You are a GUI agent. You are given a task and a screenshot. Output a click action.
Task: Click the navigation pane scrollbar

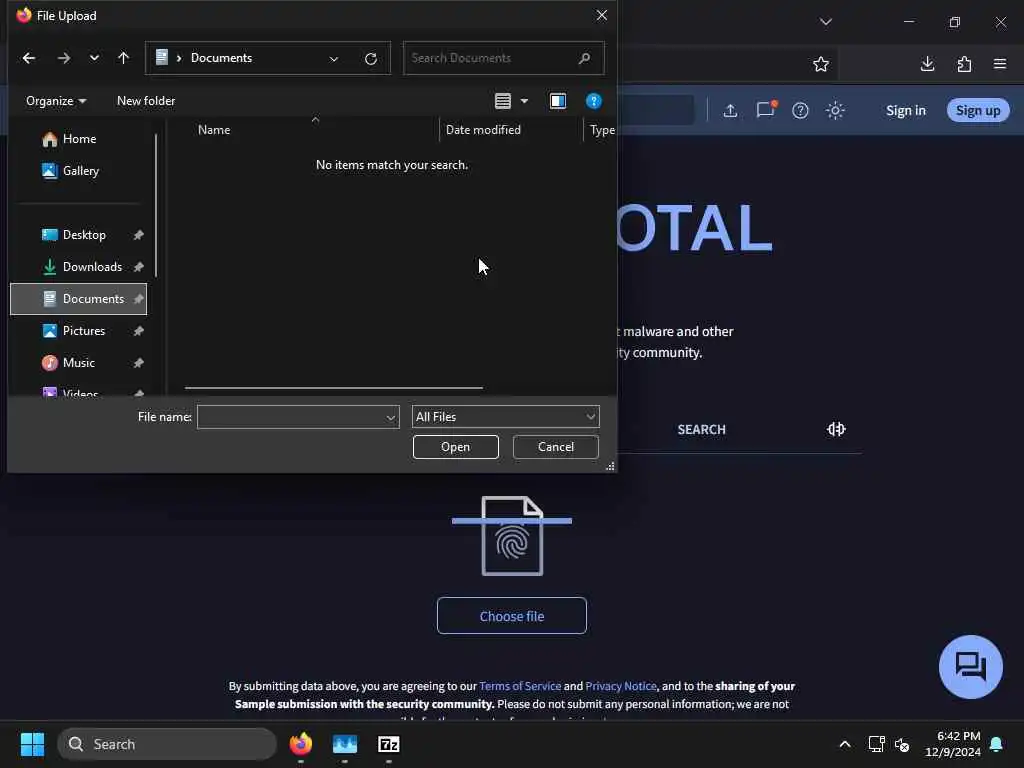click(155, 205)
